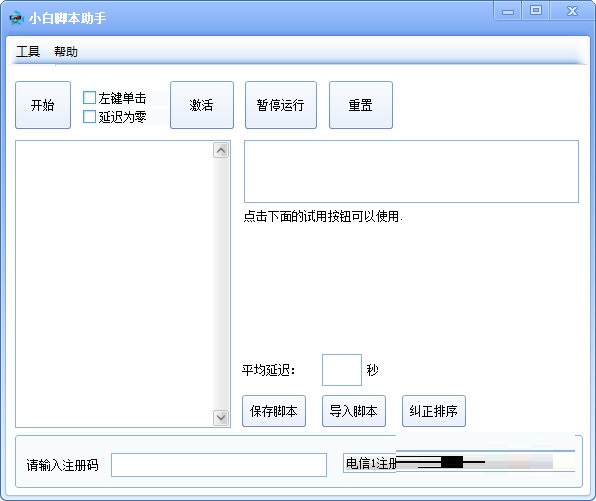Open the 工具 menu
Screen dimensions: 596x501
(x=28, y=51)
